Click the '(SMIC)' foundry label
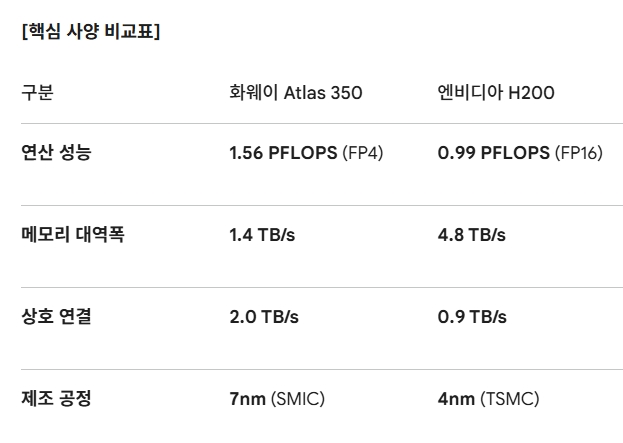Image resolution: width=623 pixels, height=443 pixels. 297,399
